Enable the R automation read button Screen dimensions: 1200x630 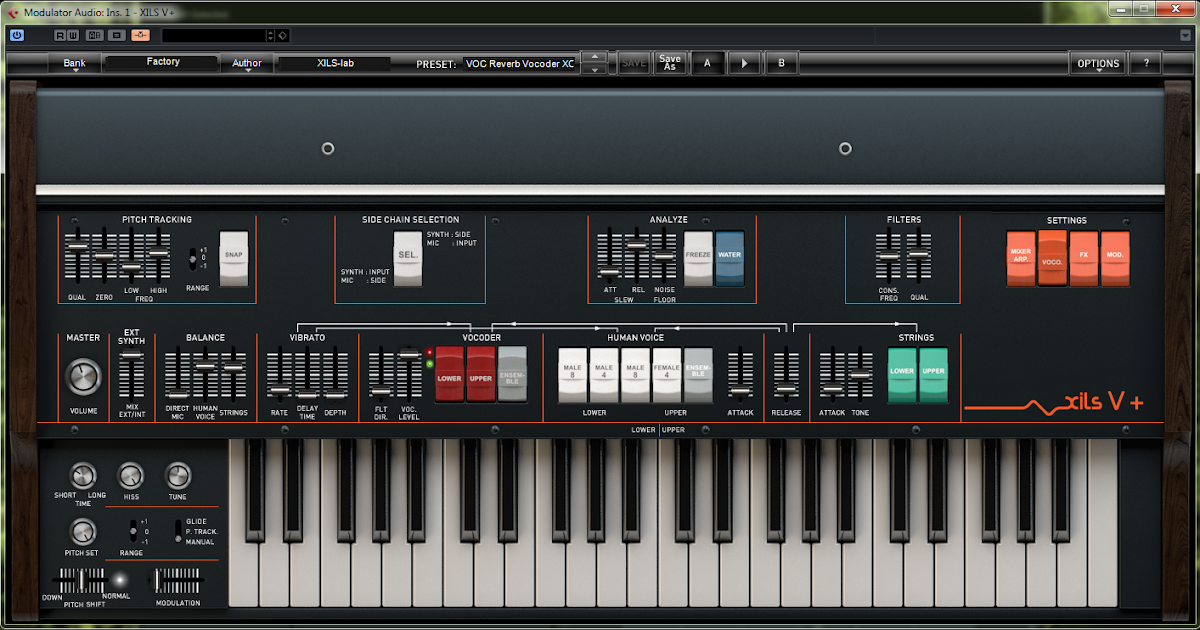[x=60, y=35]
